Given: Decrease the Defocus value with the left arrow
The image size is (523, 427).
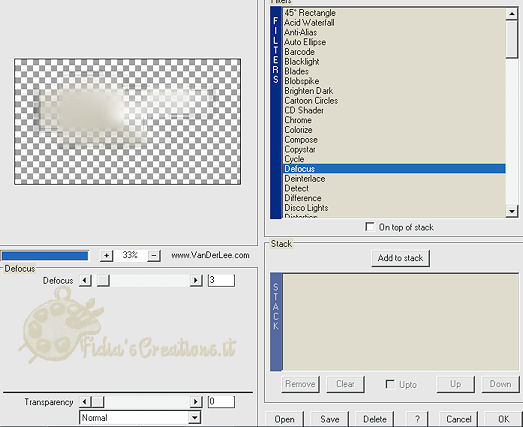Looking at the screenshot, I should (85, 280).
